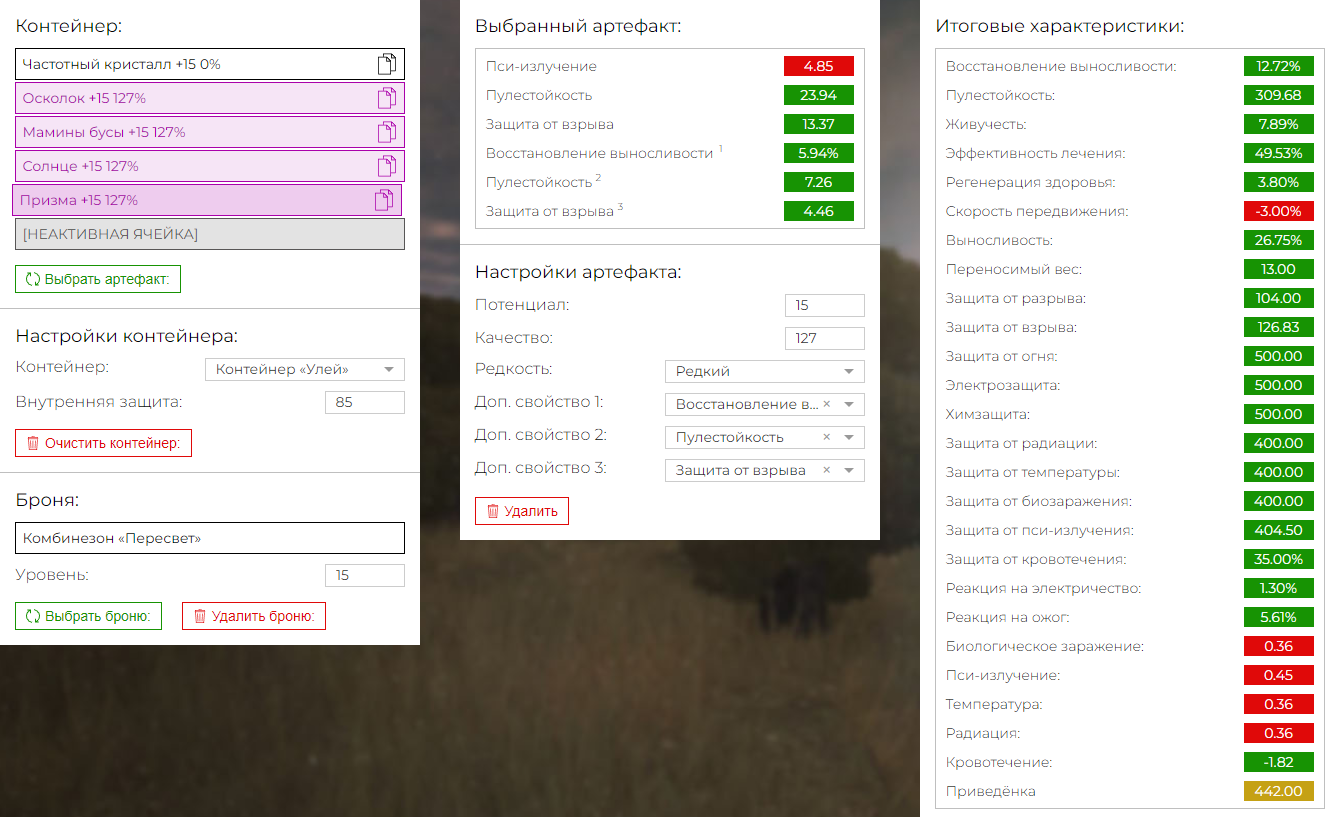1337x817 pixels.
Task: Click Защита от радиации 400.00 value
Action: [x=1279, y=444]
